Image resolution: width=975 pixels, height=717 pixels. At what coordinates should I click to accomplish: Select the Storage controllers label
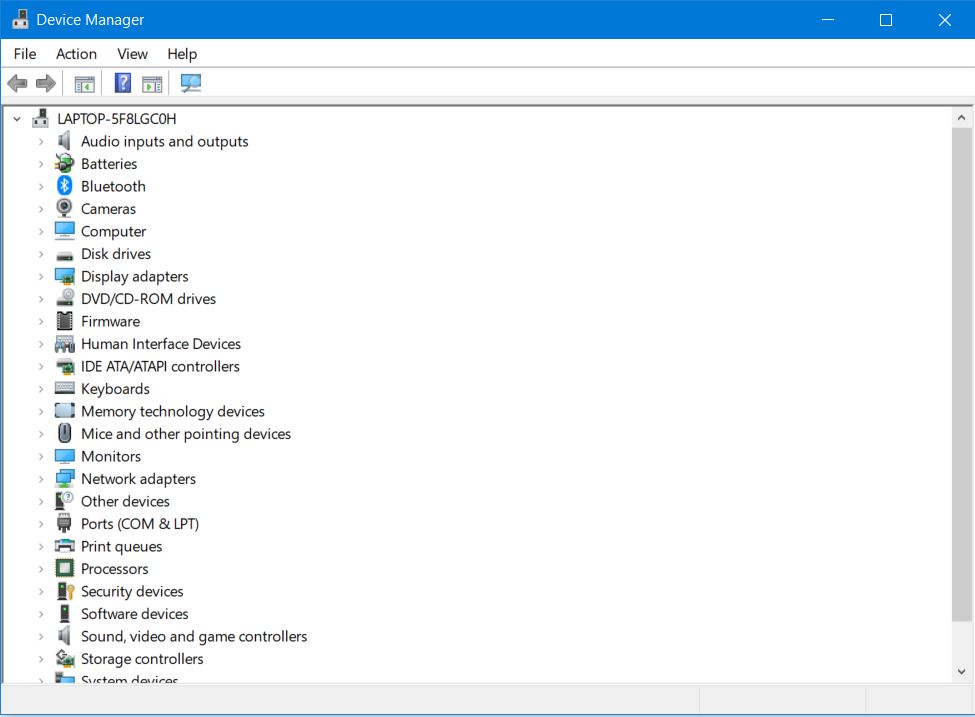[142, 659]
